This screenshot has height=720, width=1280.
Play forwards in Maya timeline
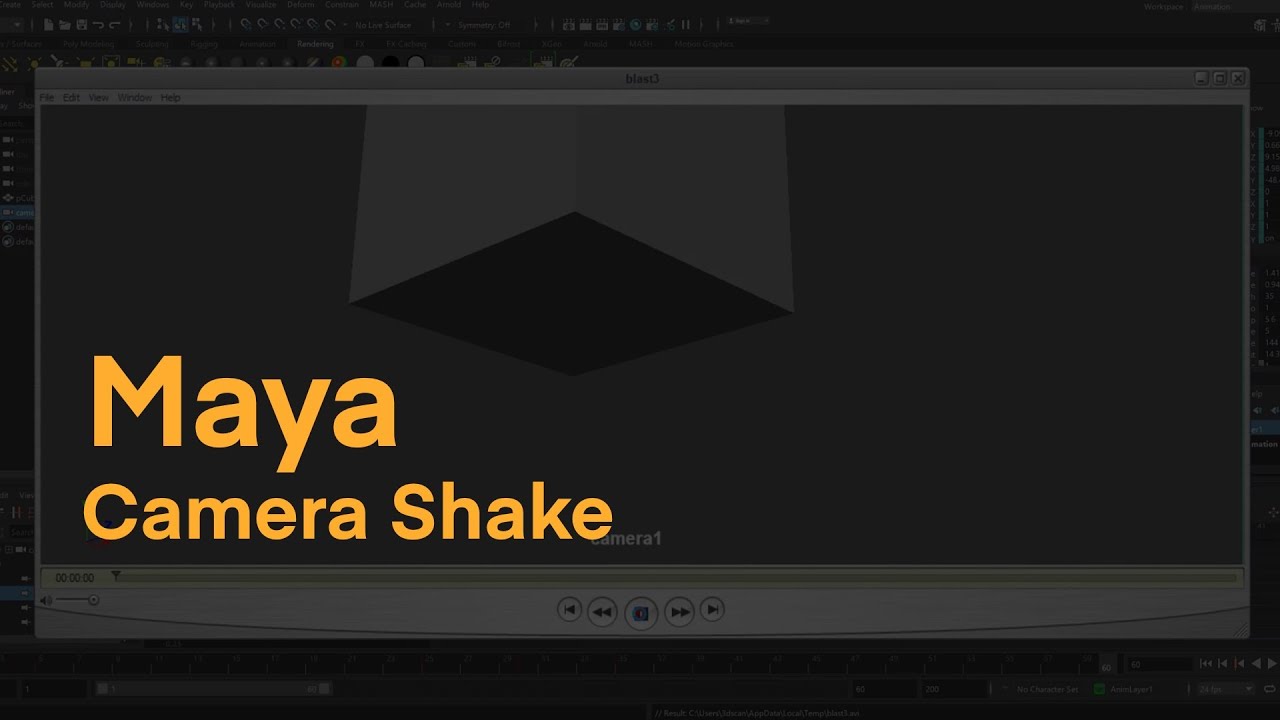[x=1272, y=663]
